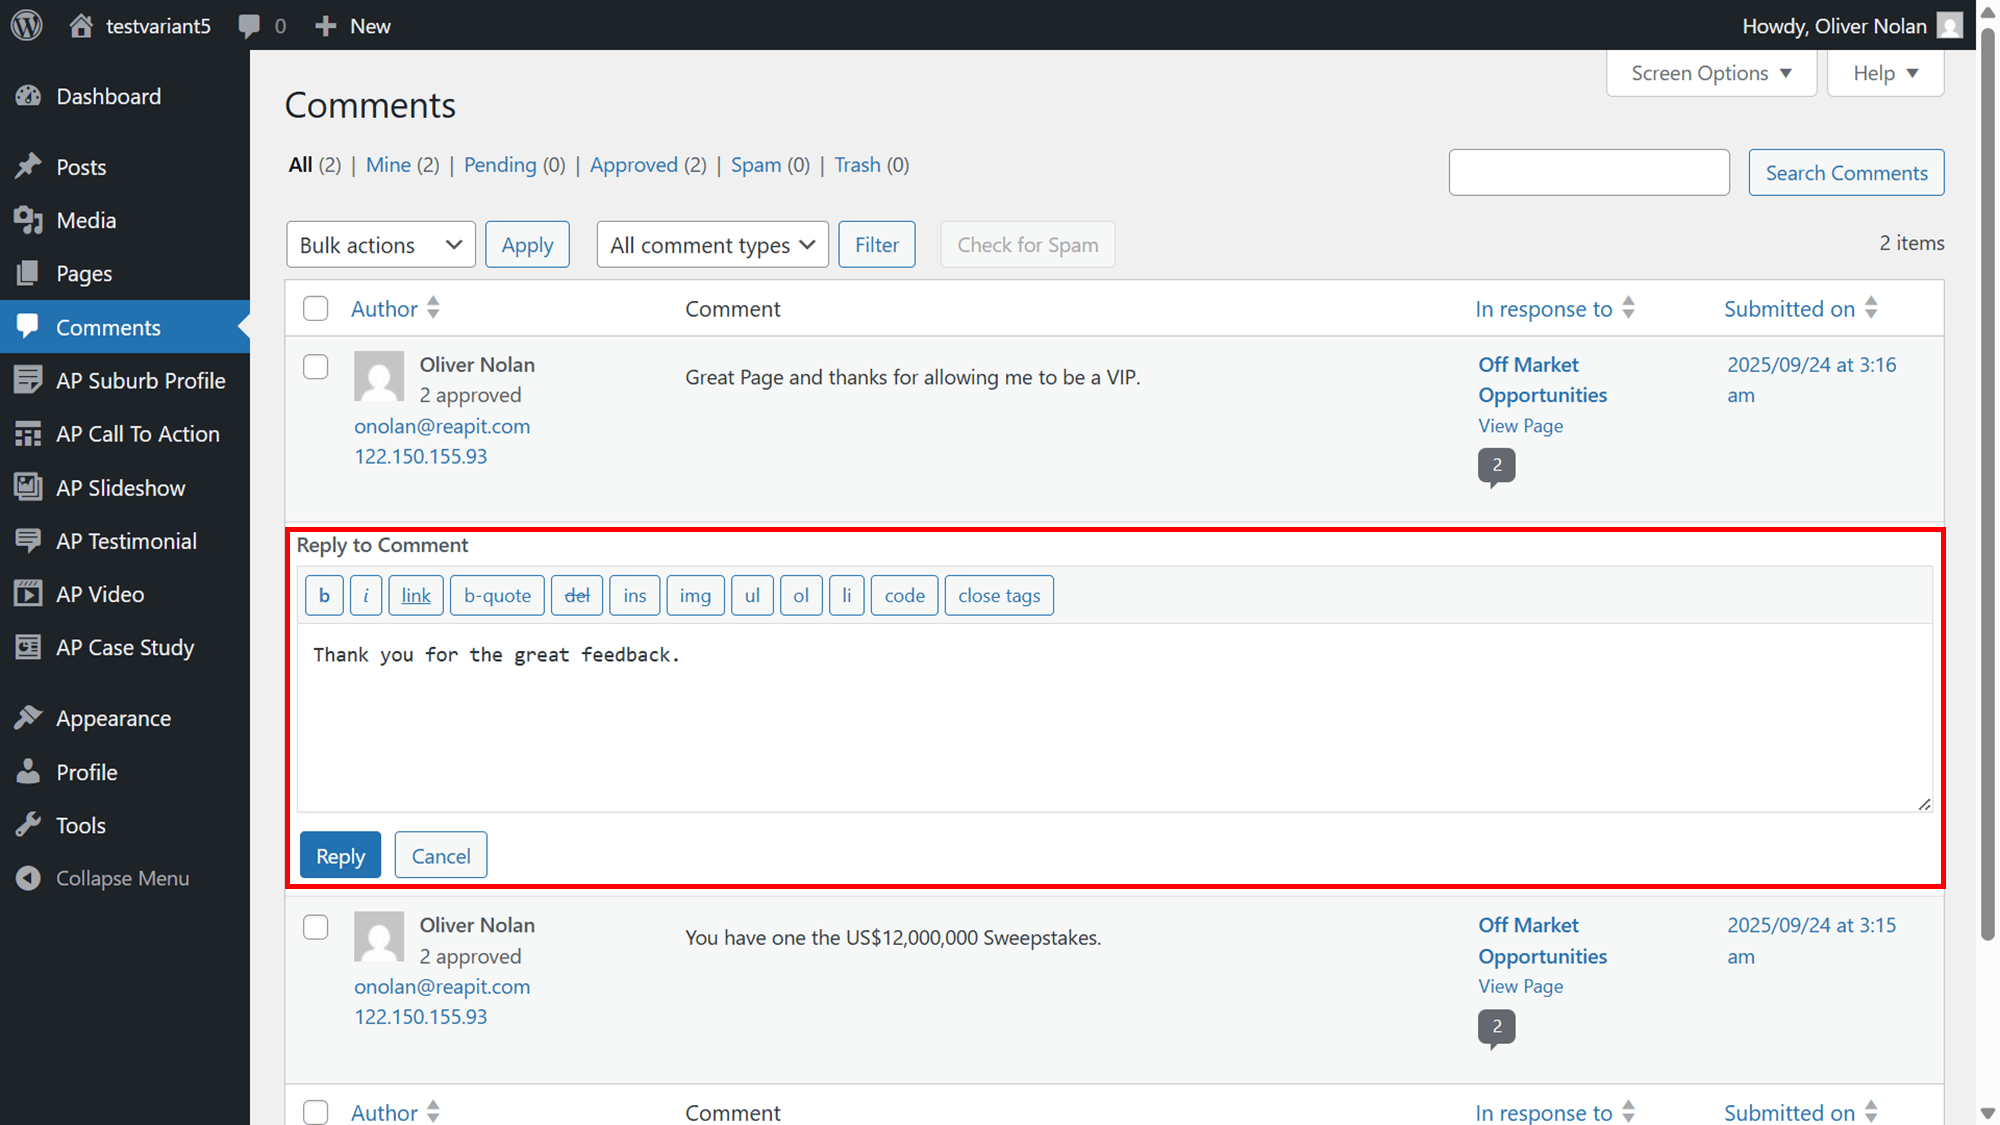The width and height of the screenshot is (2000, 1125).
Task: Open the Bulk actions dropdown
Action: pos(381,245)
